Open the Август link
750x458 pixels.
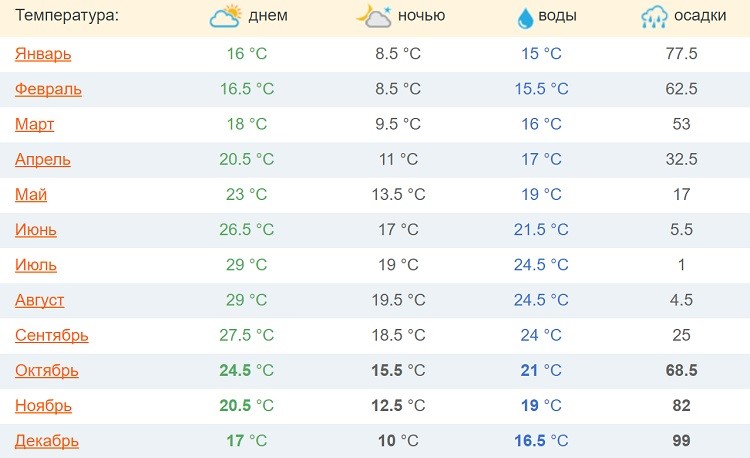click(40, 300)
